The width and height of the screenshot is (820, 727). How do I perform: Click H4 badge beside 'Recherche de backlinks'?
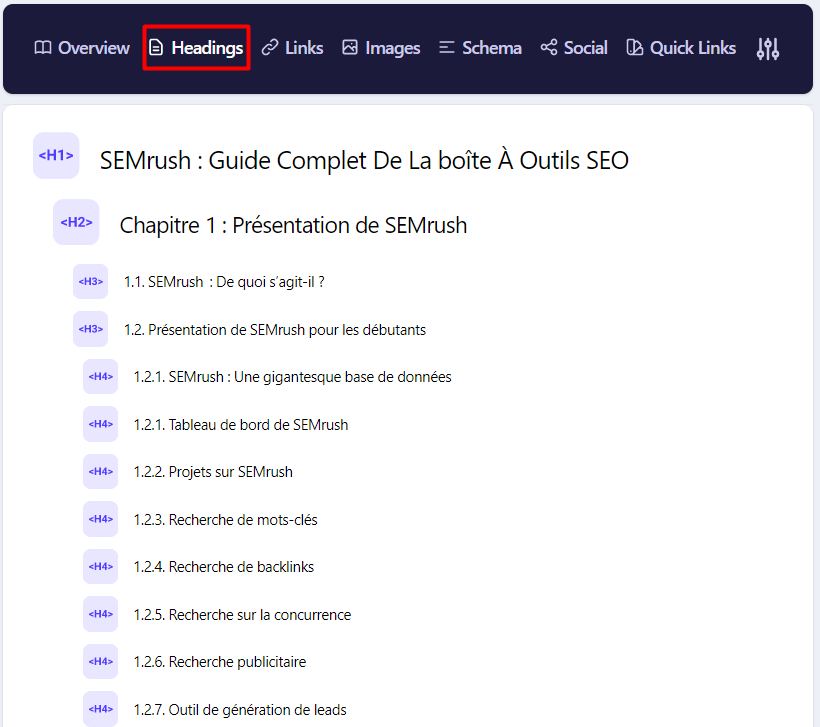coord(100,566)
